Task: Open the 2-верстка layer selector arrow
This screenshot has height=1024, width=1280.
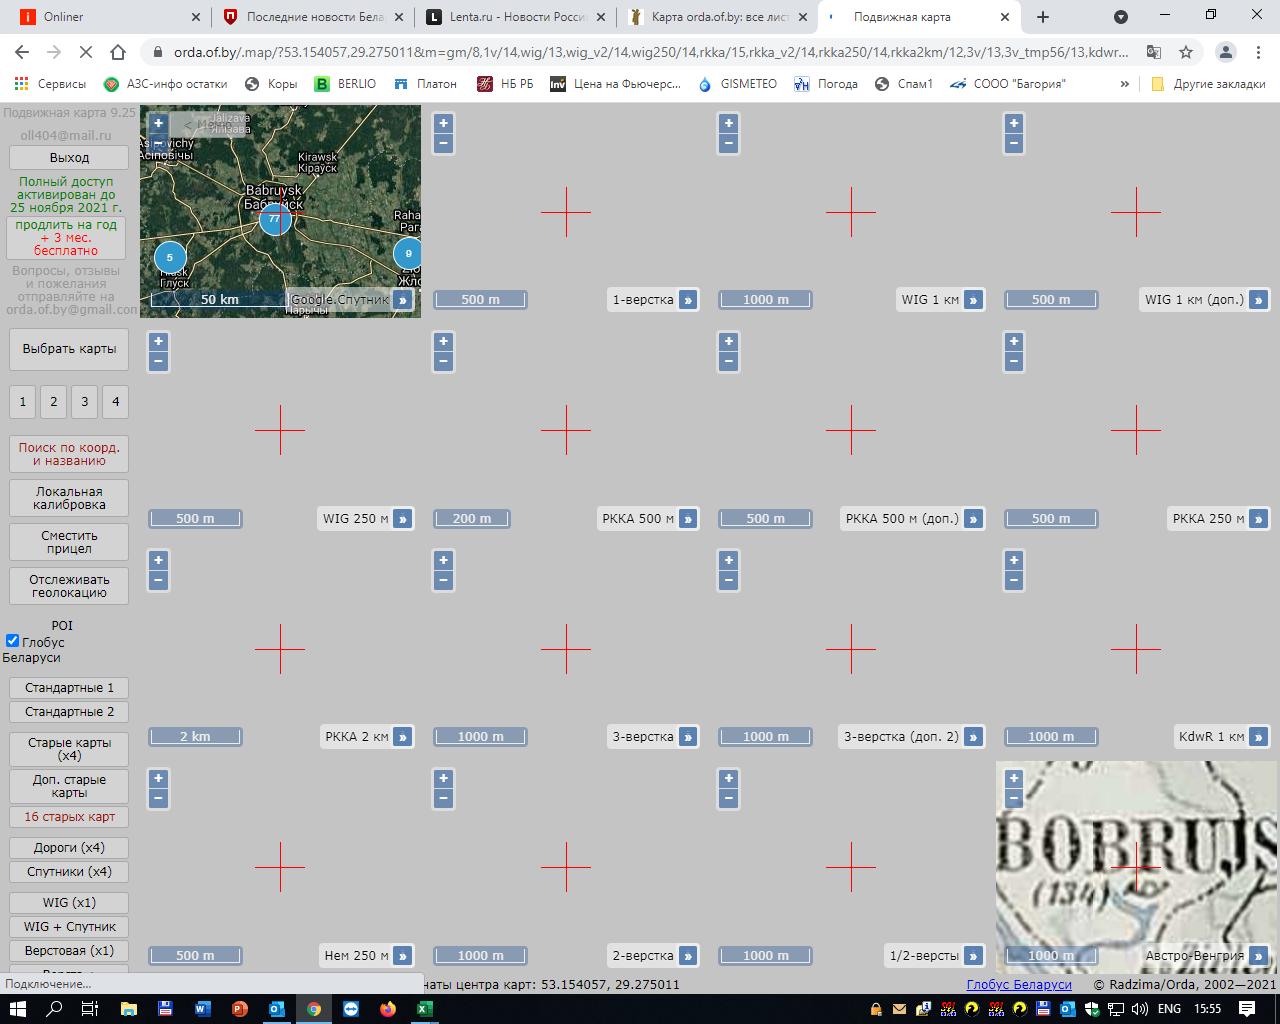Action: (x=688, y=956)
